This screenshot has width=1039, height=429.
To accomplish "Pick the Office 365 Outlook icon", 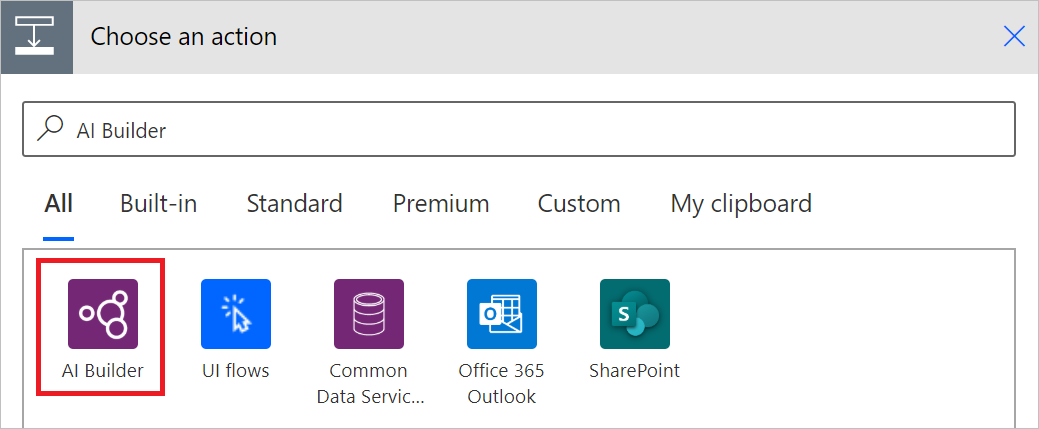I will (501, 313).
